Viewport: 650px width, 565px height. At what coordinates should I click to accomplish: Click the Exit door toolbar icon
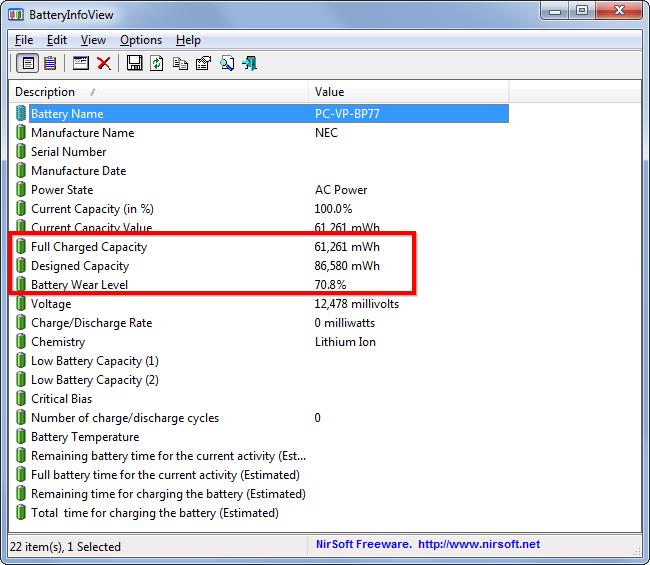point(249,64)
